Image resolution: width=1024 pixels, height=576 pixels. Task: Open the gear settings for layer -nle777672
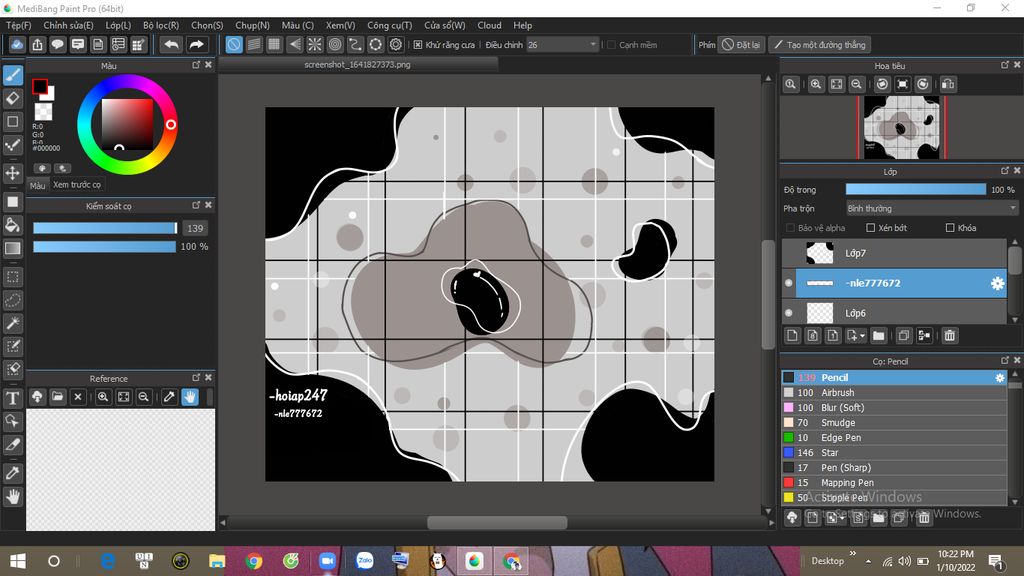pyautogui.click(x=997, y=283)
